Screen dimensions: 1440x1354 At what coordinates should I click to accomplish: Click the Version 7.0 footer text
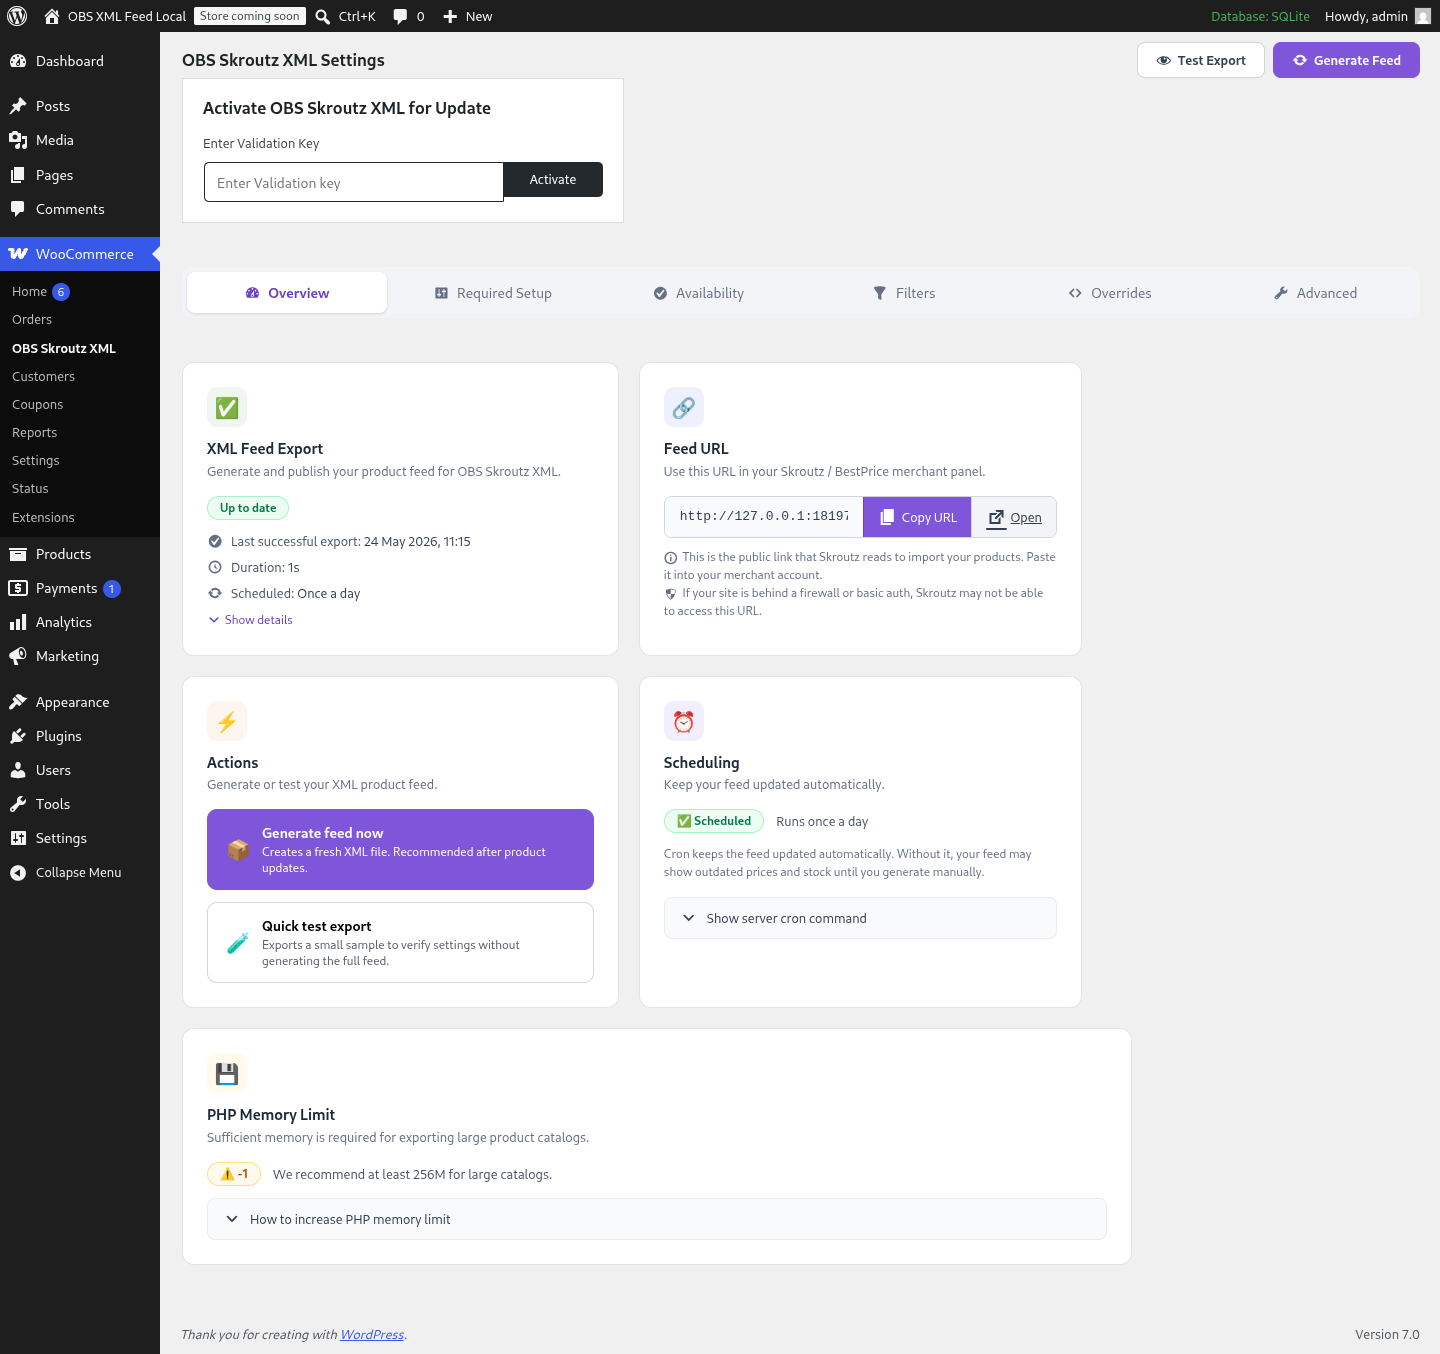1387,1334
